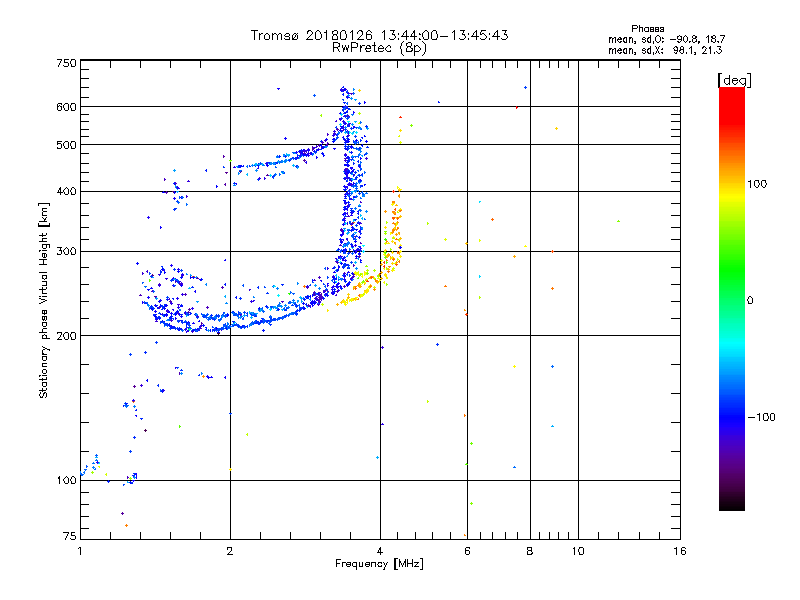Click the y-axis tick label "75"
The image size is (800, 600).
tap(70, 536)
